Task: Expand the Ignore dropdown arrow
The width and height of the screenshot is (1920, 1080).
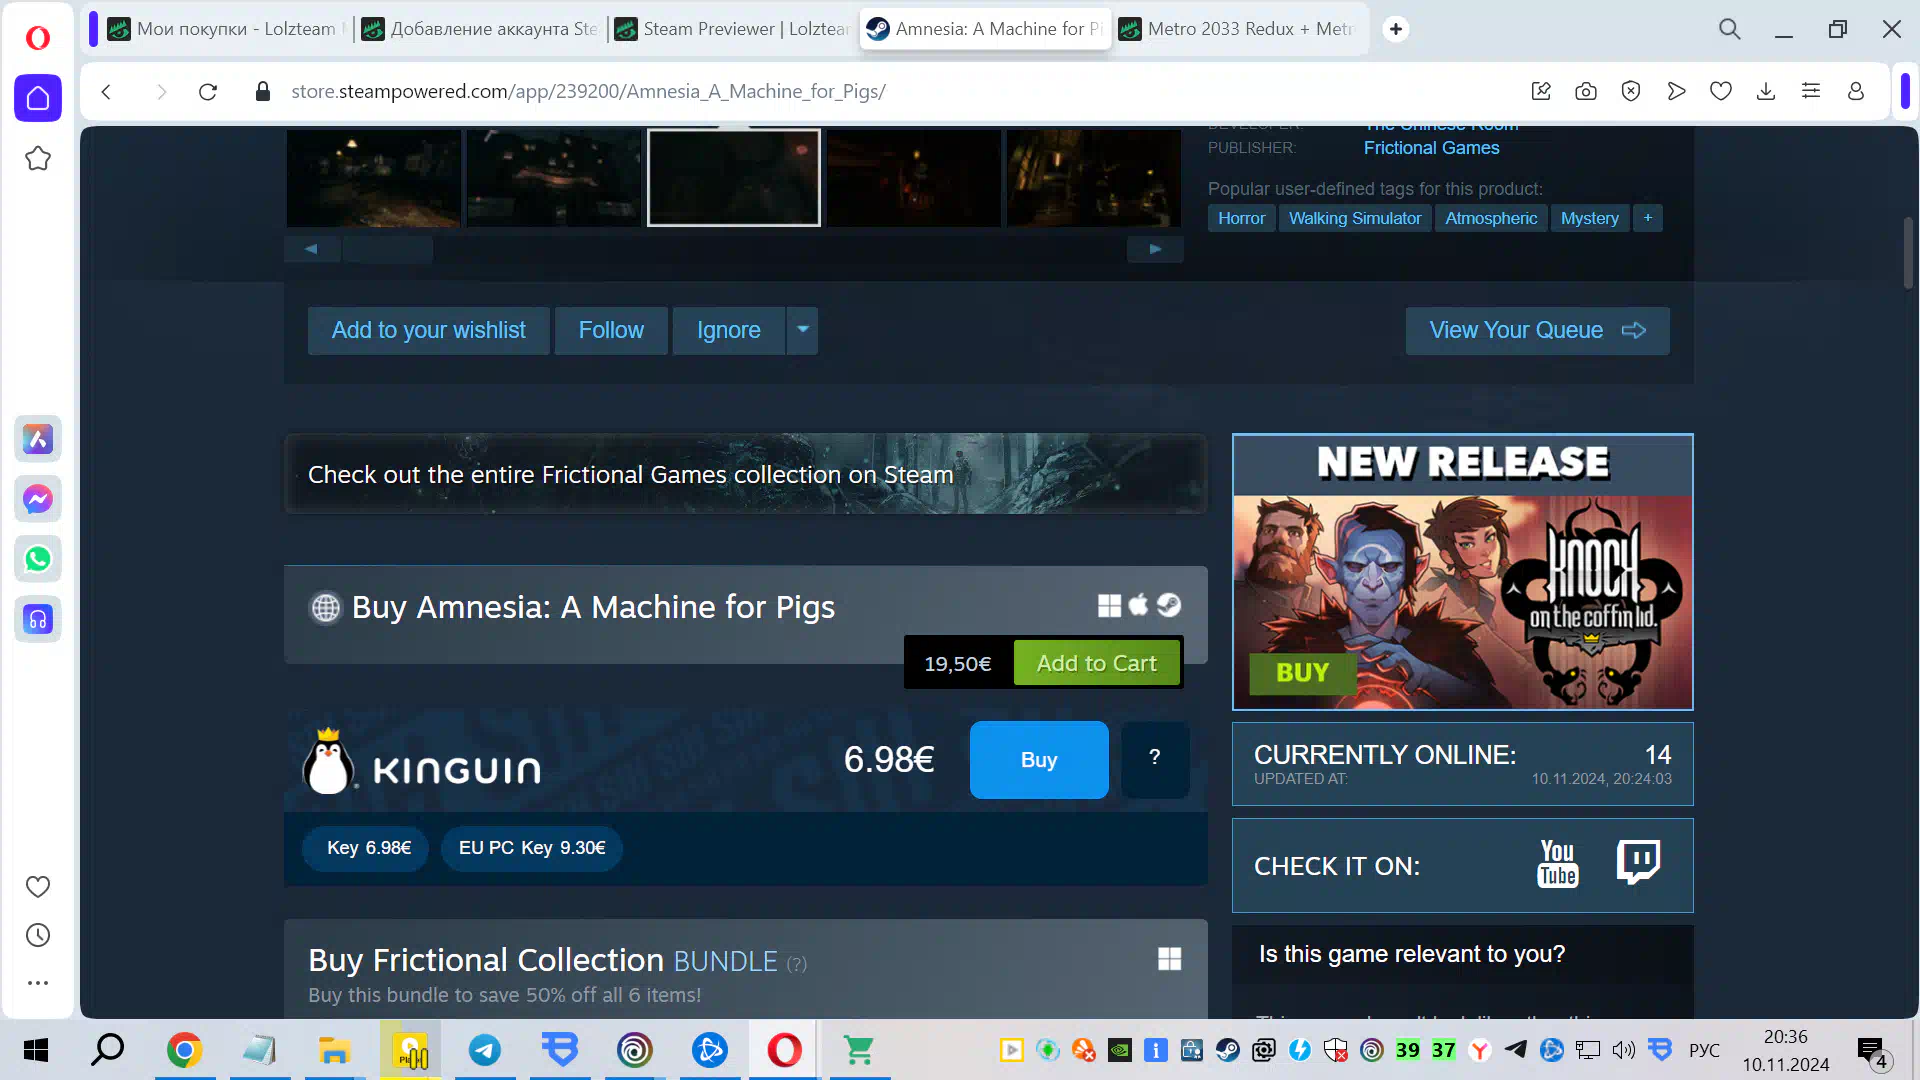Action: [802, 330]
